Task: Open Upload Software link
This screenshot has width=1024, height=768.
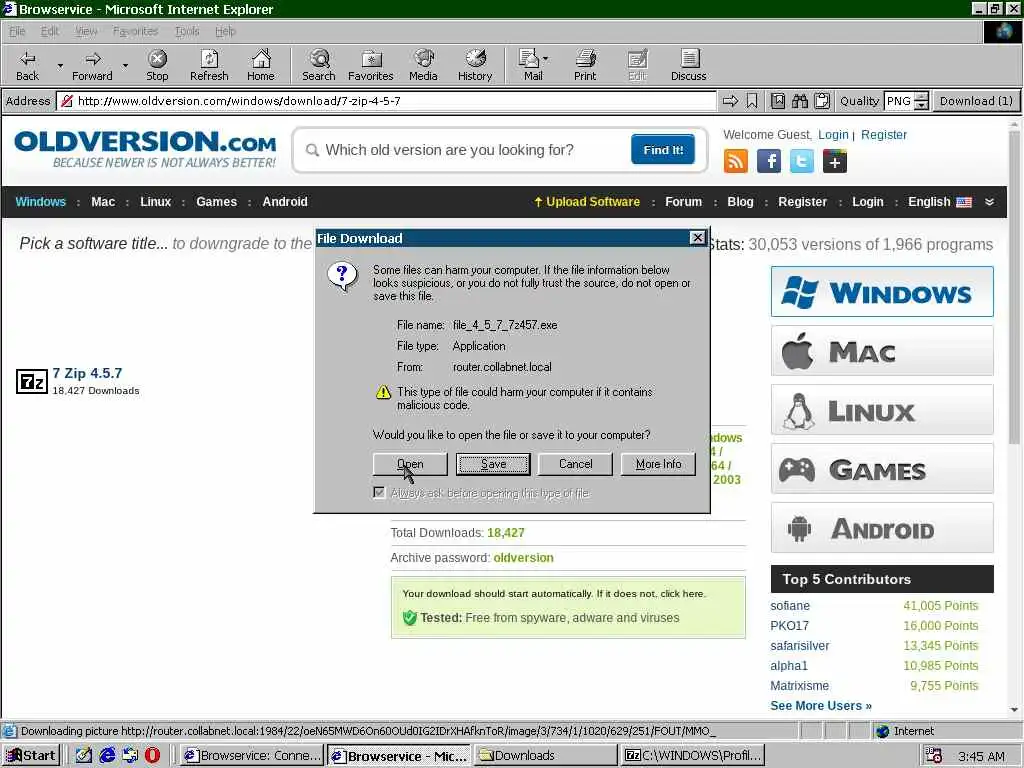Action: point(586,202)
